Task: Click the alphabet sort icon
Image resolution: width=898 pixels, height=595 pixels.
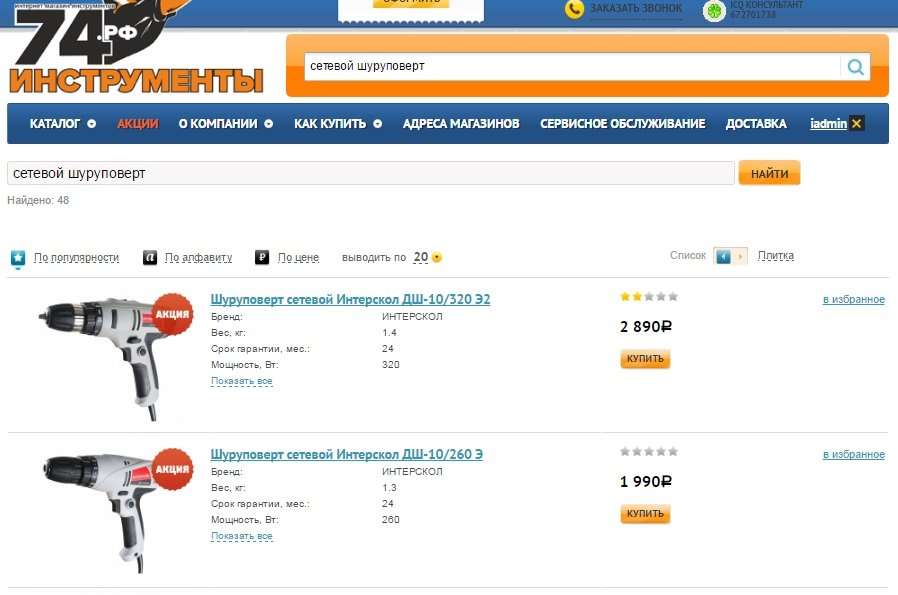Action: coord(149,258)
